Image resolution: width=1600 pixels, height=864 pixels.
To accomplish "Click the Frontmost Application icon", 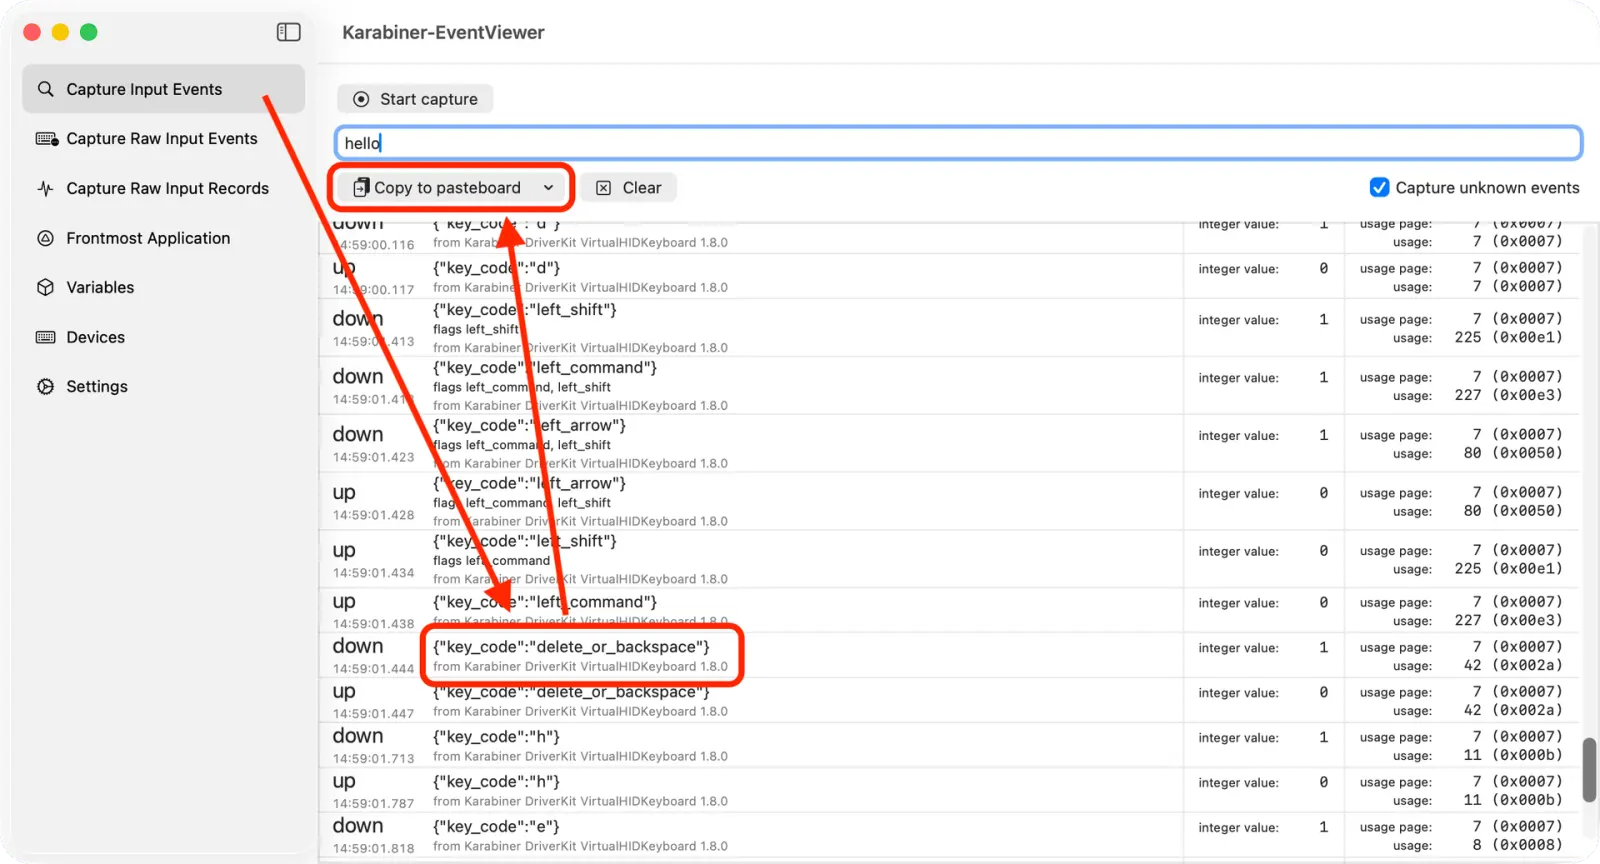I will point(45,238).
